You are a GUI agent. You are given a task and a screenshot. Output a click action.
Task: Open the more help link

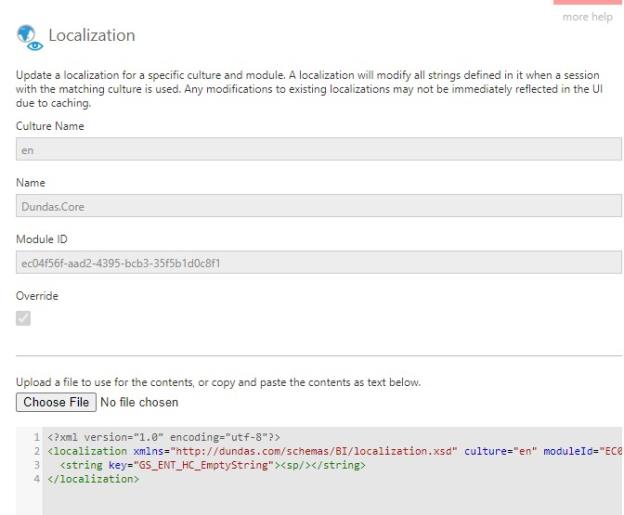[x=588, y=18]
